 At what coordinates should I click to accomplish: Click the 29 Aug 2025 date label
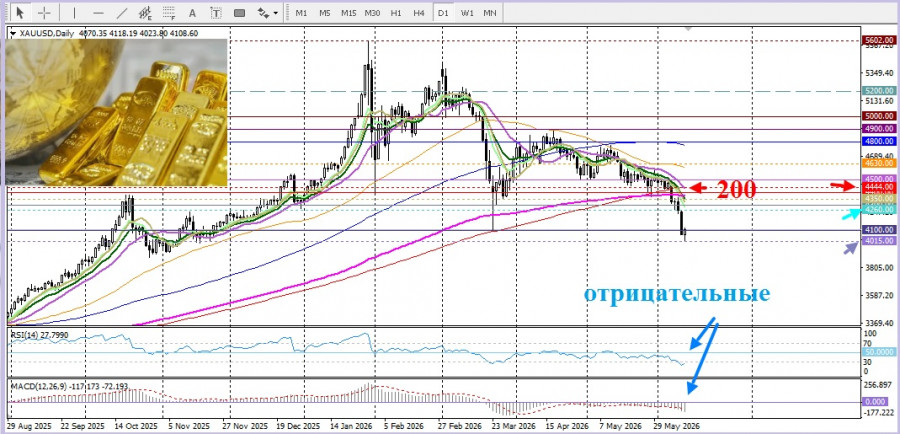tap(28, 428)
